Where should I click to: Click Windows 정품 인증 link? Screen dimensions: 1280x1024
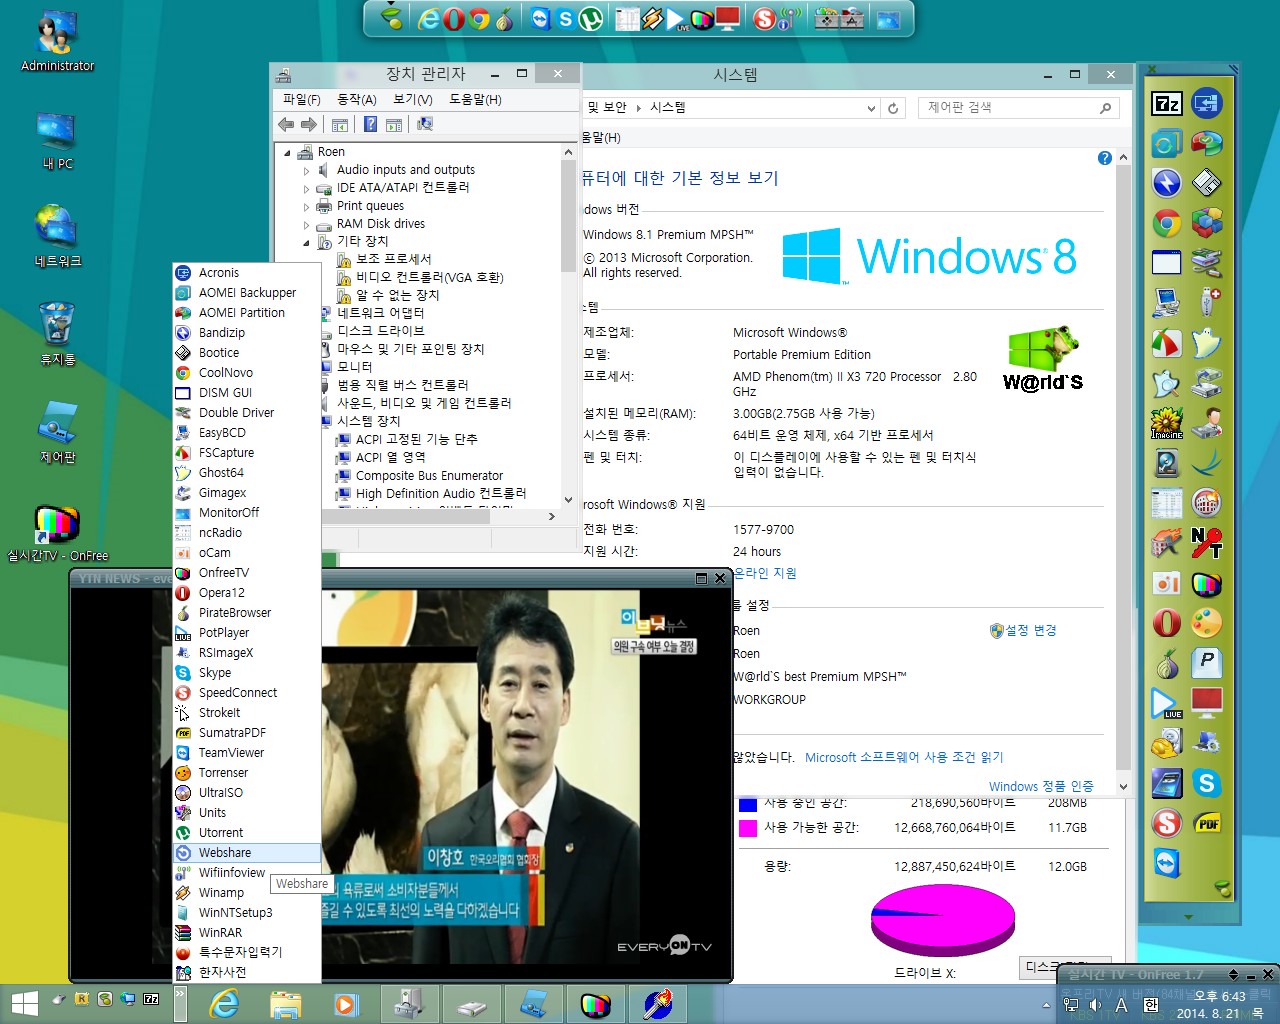1041,786
